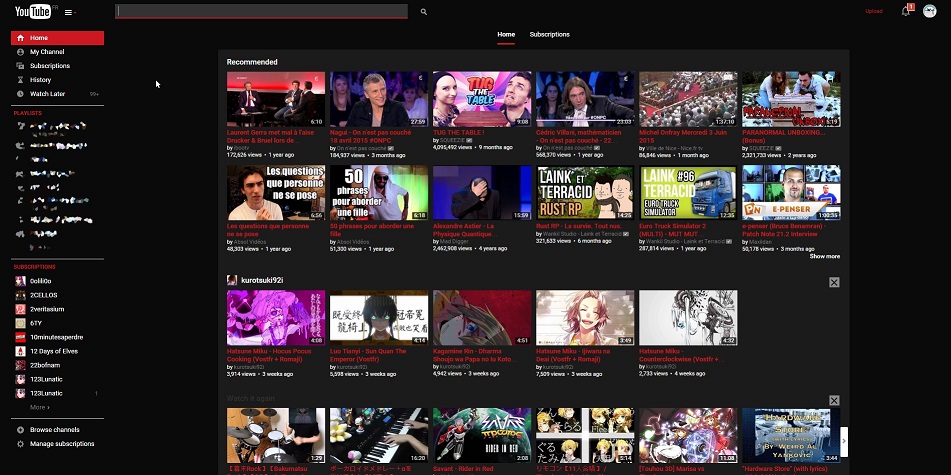The width and height of the screenshot is (951, 475).
Task: Click the Browse channels plus icon
Action: pos(21,430)
